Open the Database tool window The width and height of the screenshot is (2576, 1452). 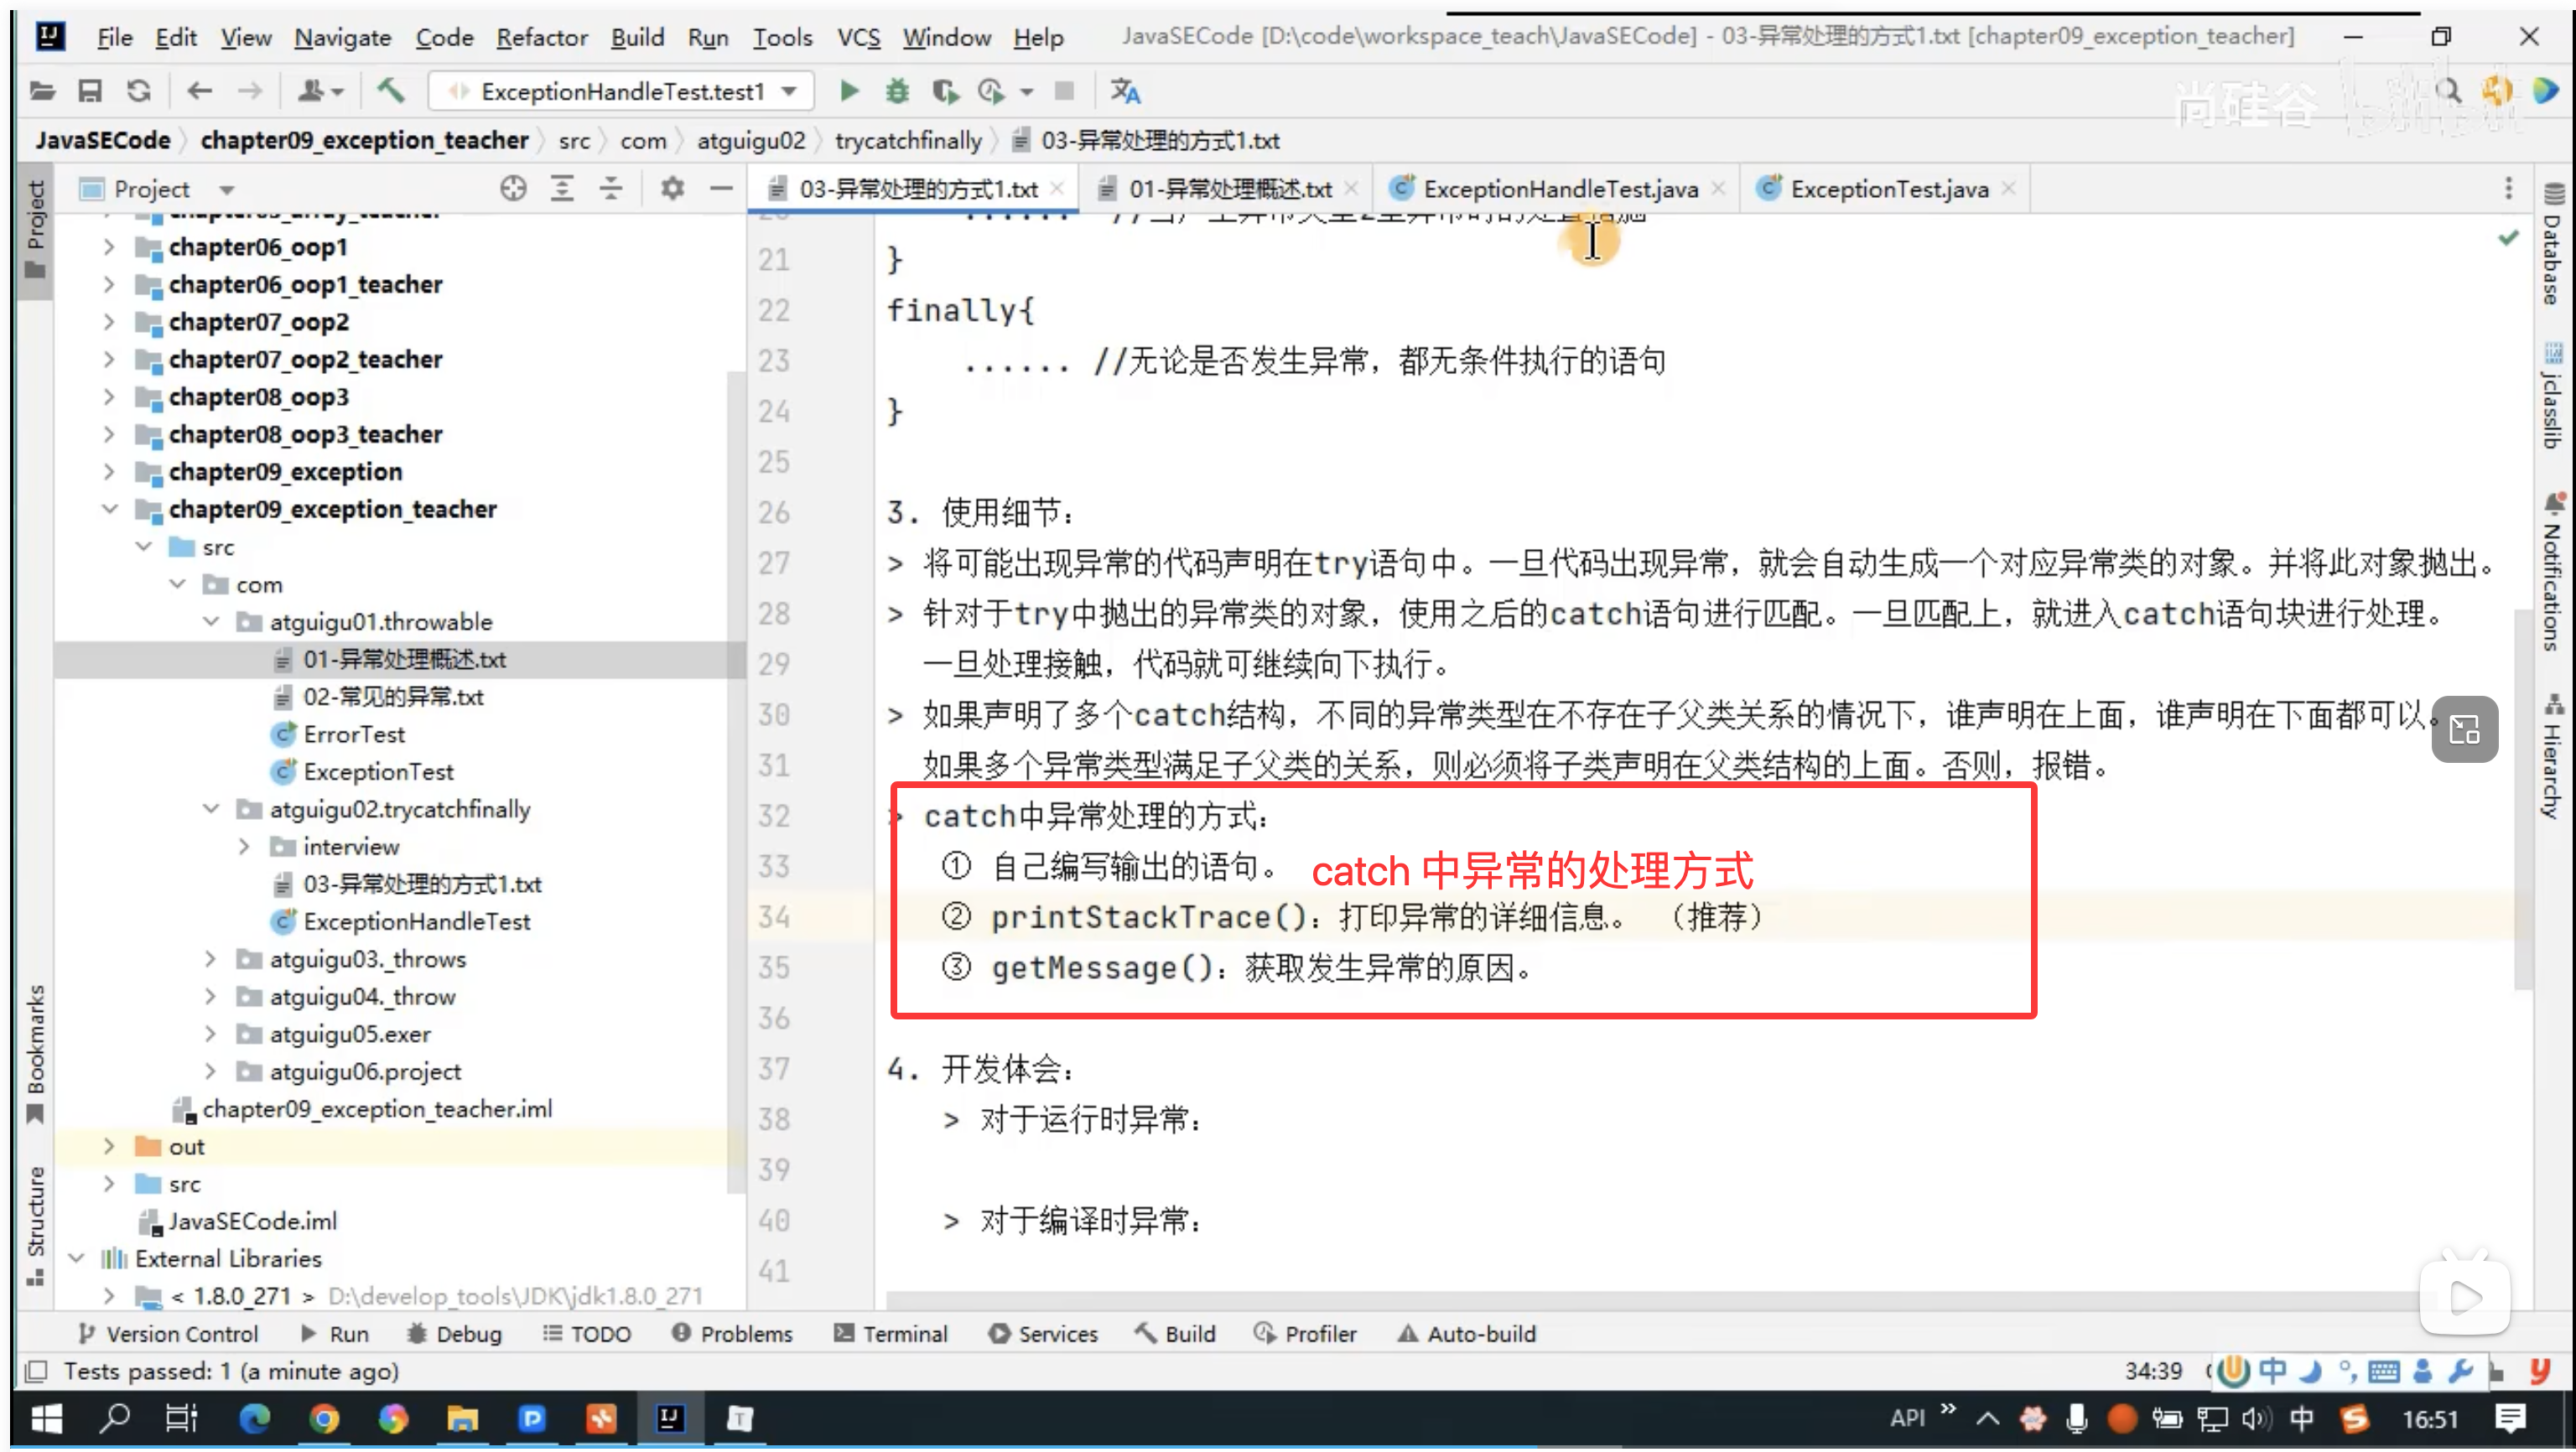(x=2553, y=245)
